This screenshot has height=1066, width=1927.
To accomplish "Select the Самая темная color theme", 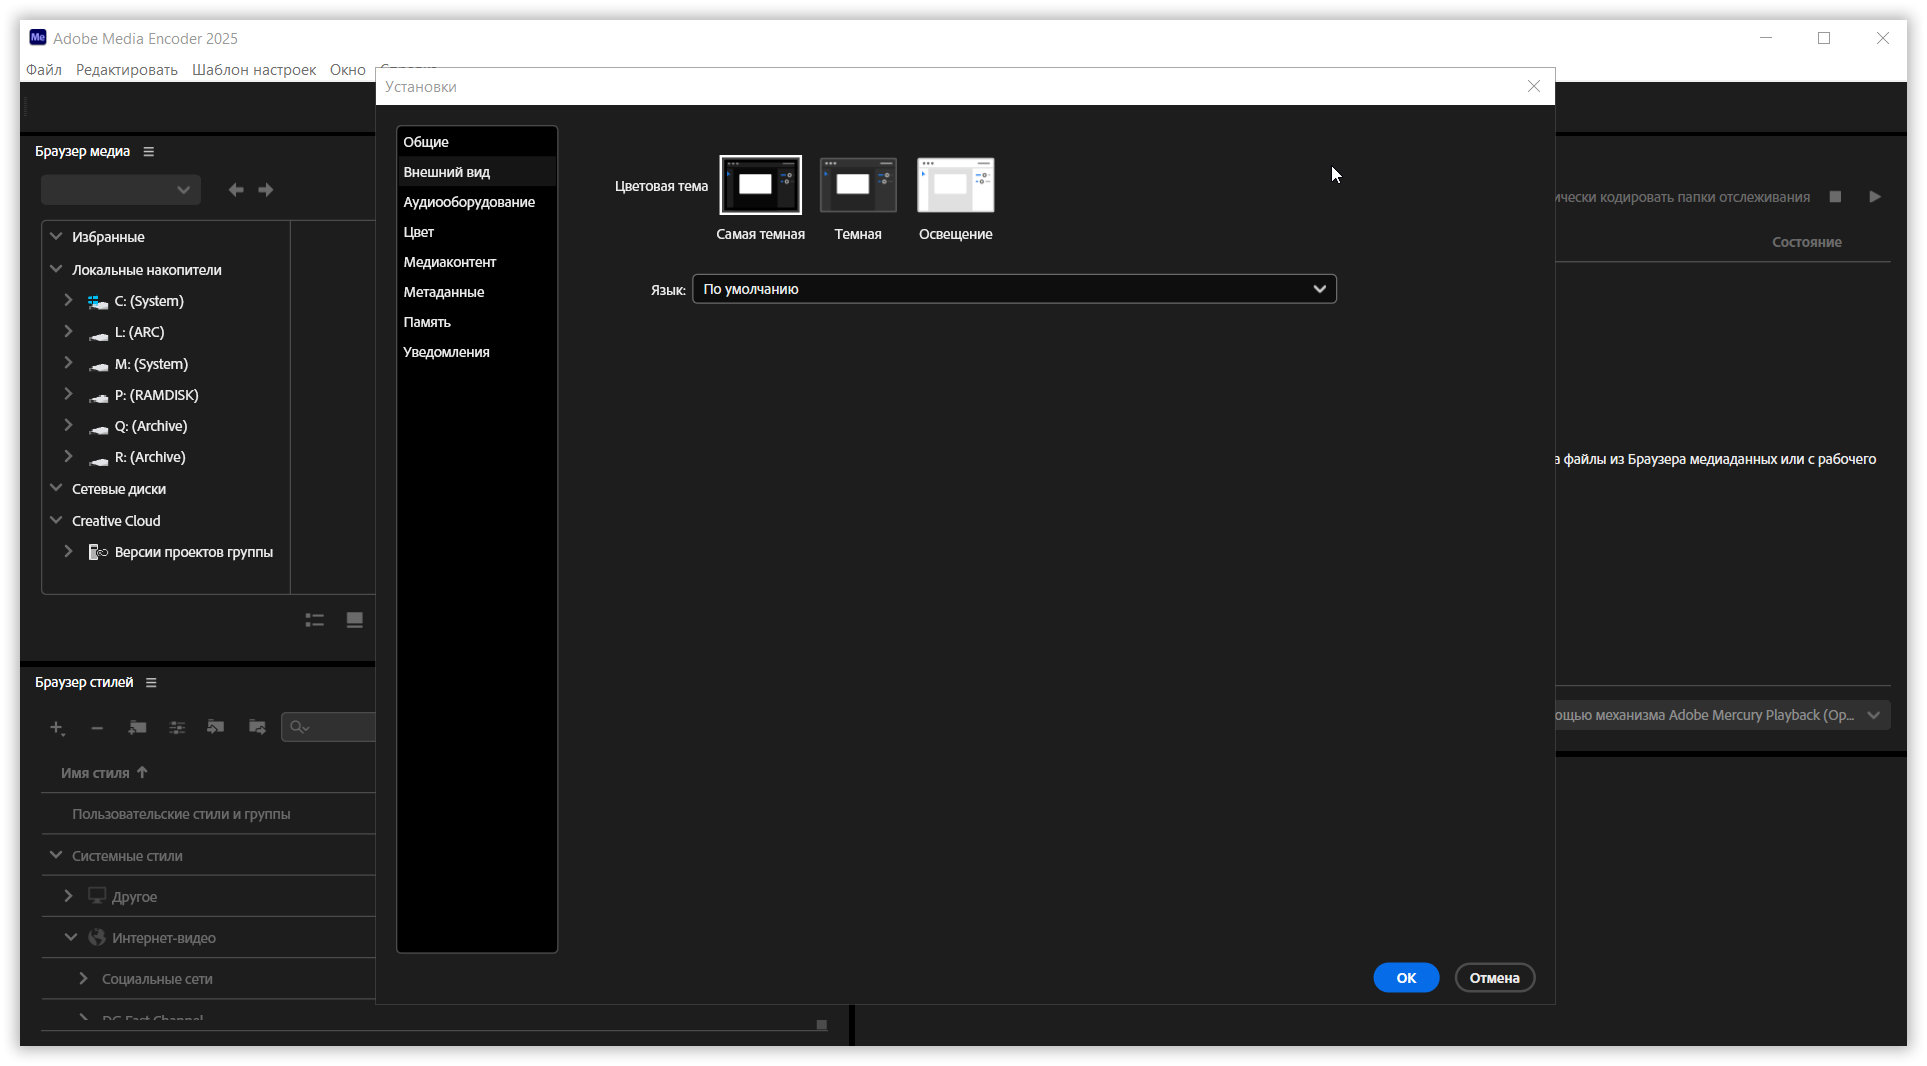I will pyautogui.click(x=760, y=185).
